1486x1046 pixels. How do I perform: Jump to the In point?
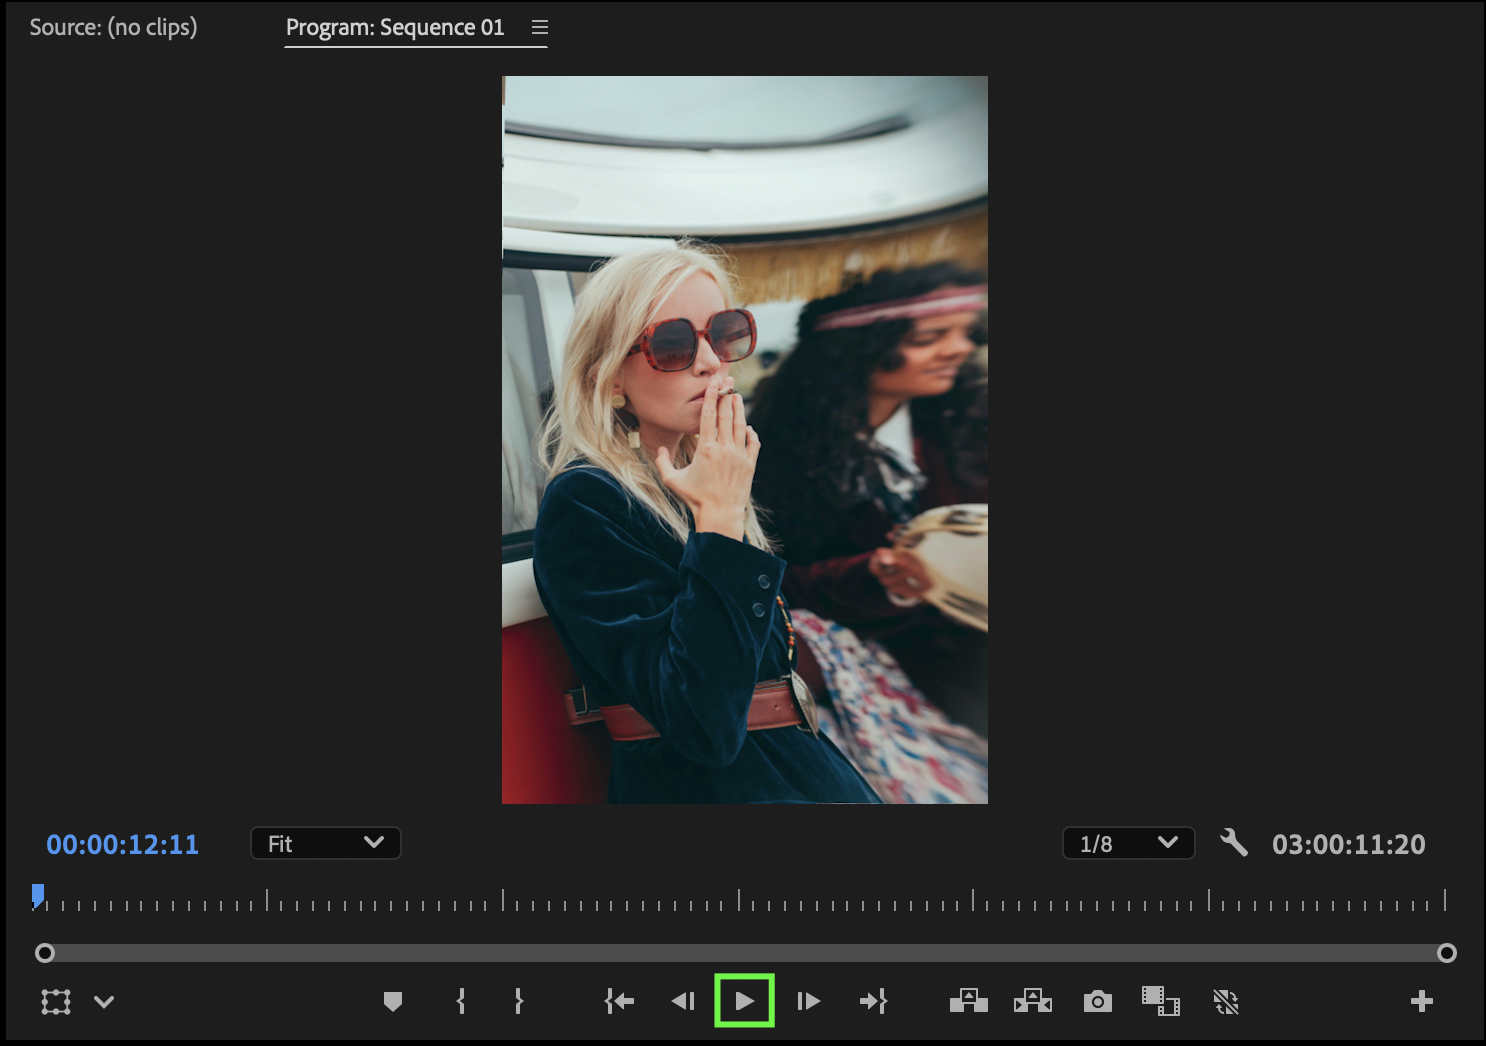[x=619, y=1001]
